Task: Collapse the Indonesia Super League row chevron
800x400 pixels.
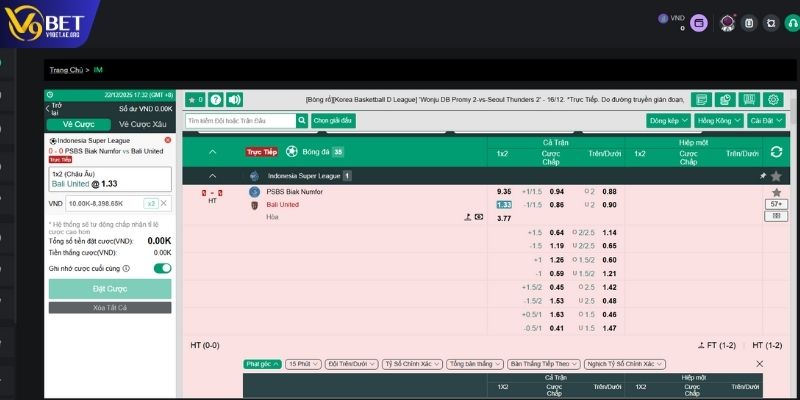Action: coord(212,176)
